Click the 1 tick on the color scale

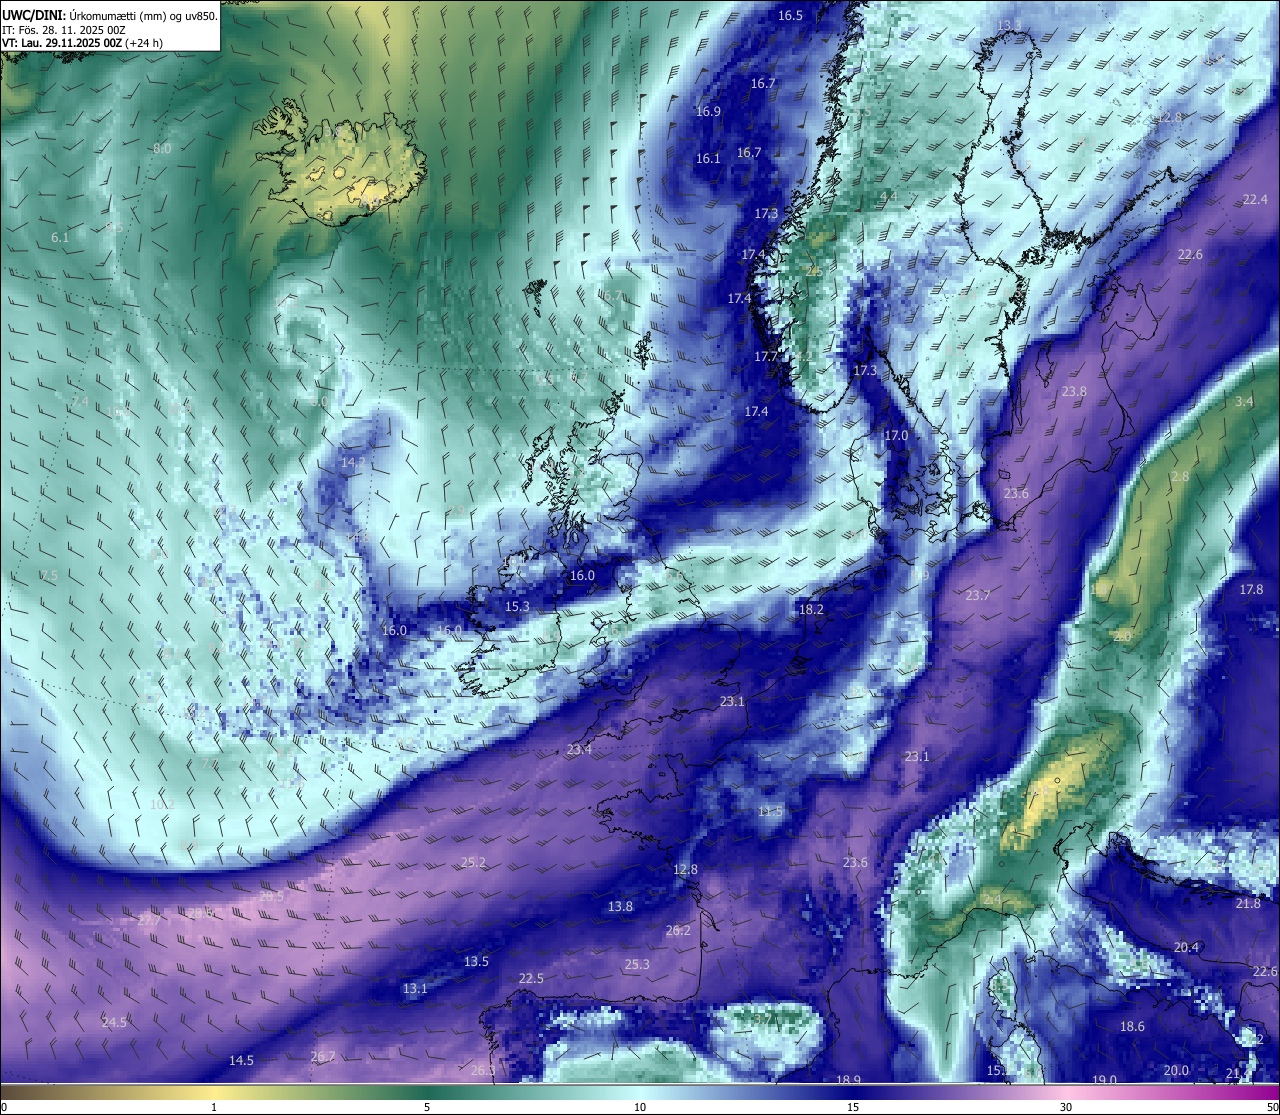214,1107
